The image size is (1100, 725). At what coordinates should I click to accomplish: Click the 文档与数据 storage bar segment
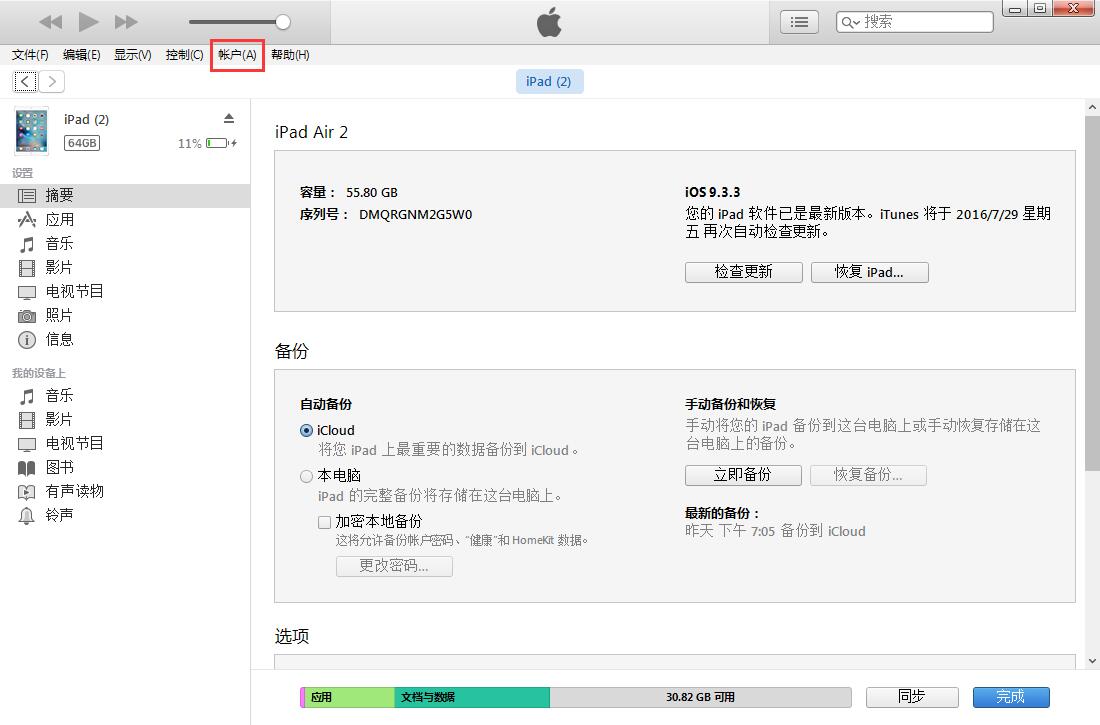point(472,697)
